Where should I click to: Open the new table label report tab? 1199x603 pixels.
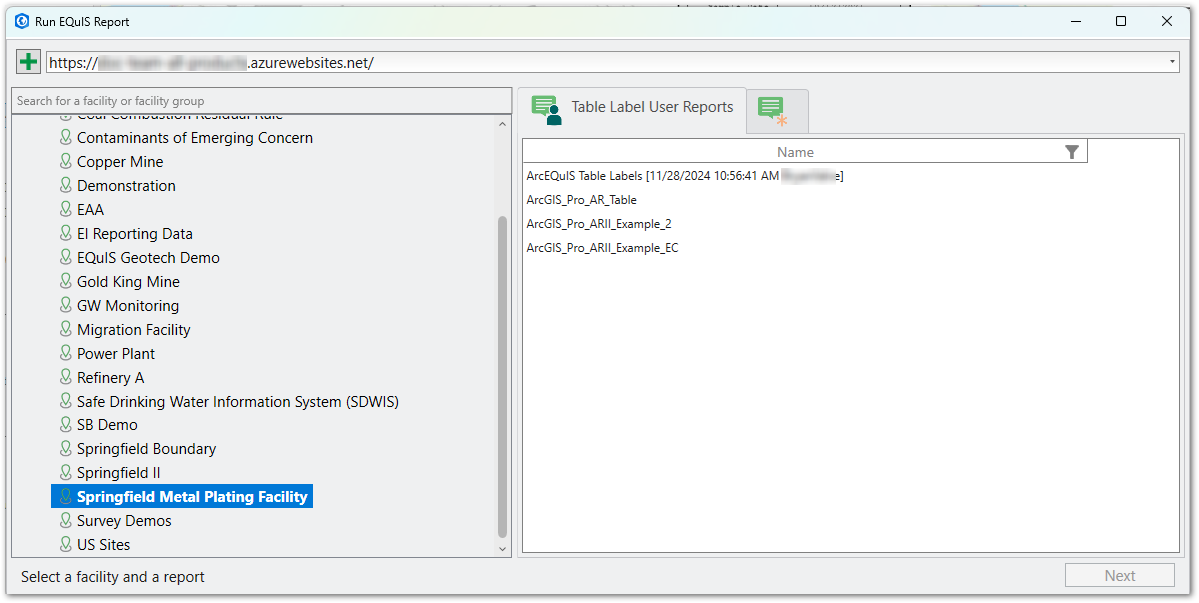(x=778, y=111)
